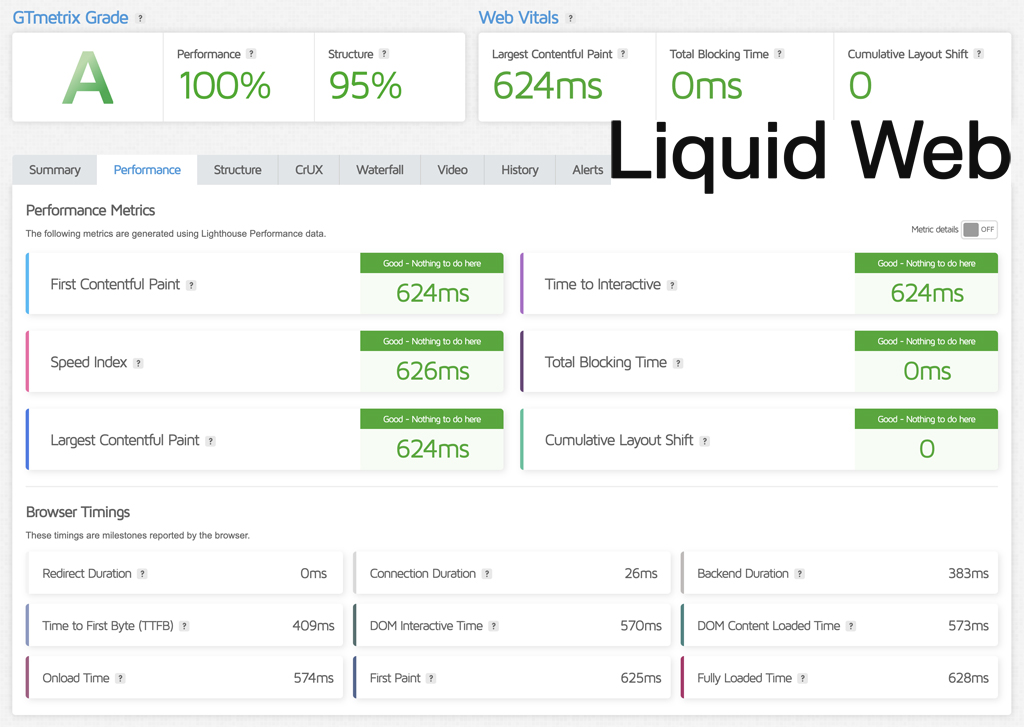
Task: Switch to the Waterfall tab
Action: click(380, 170)
